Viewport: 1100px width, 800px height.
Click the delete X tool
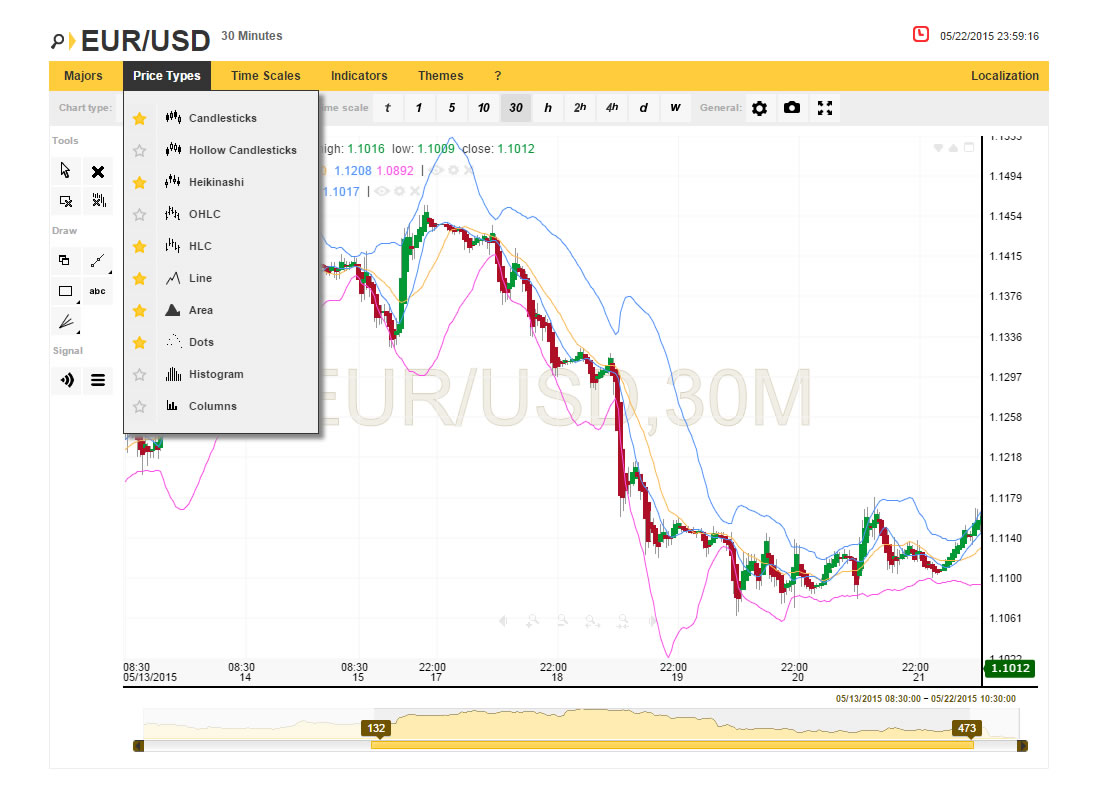pos(98,171)
